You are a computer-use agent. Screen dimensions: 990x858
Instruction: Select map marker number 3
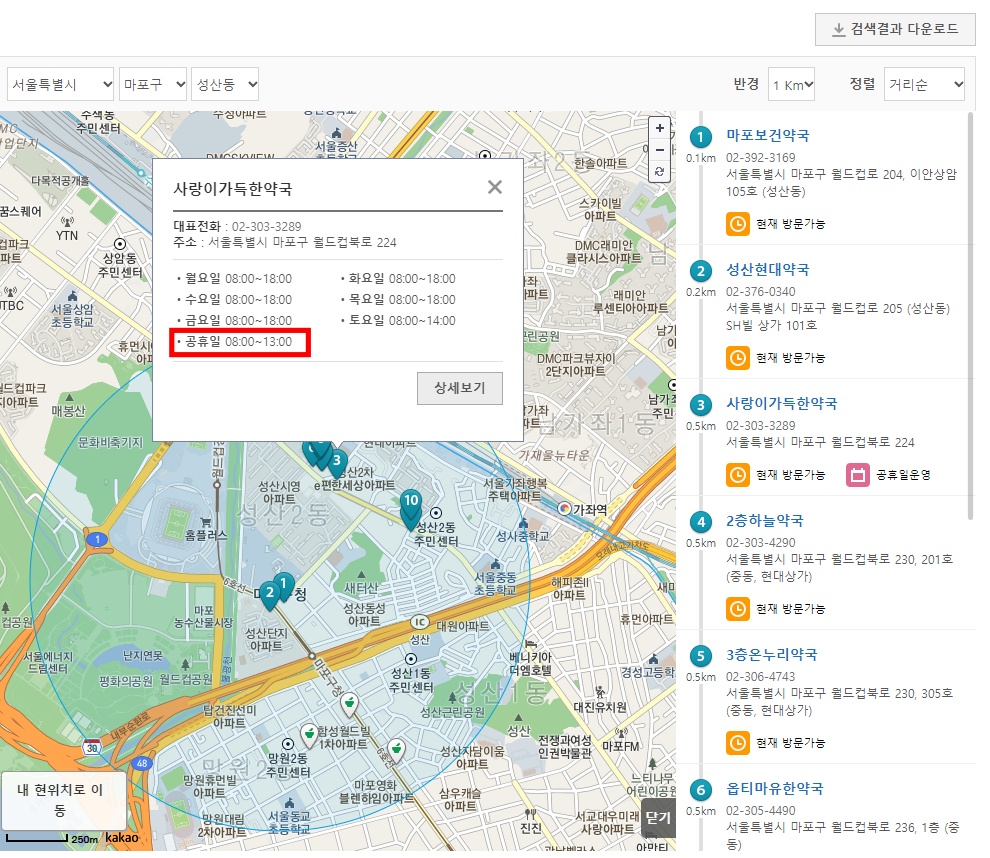click(337, 464)
